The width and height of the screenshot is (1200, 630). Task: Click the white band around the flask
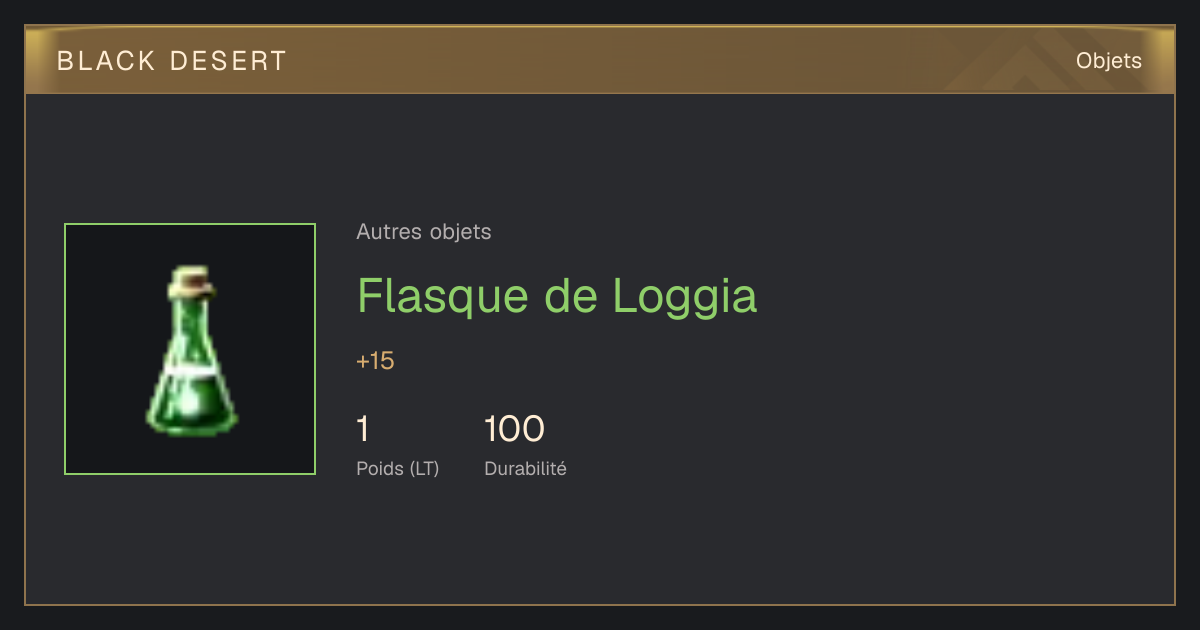(x=192, y=370)
